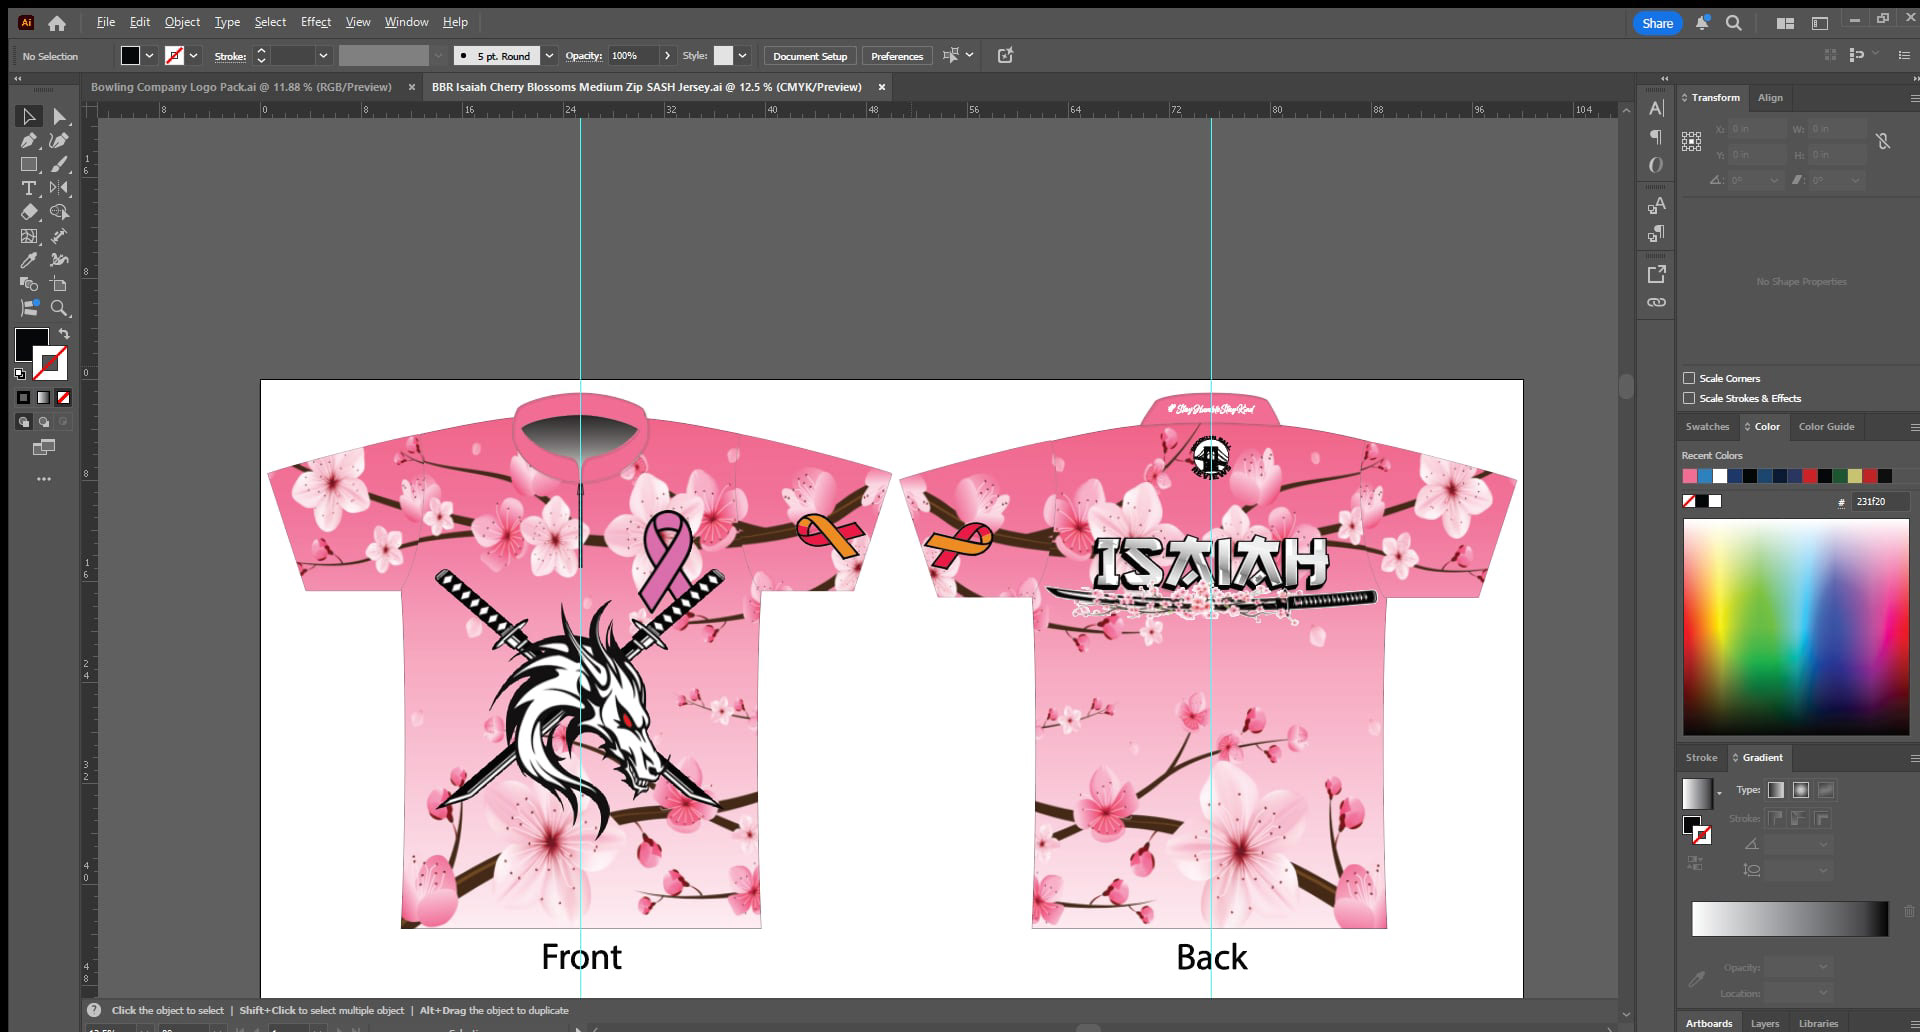The width and height of the screenshot is (1920, 1032).
Task: Open the 5 pt. Round profile dropdown
Action: [x=549, y=56]
